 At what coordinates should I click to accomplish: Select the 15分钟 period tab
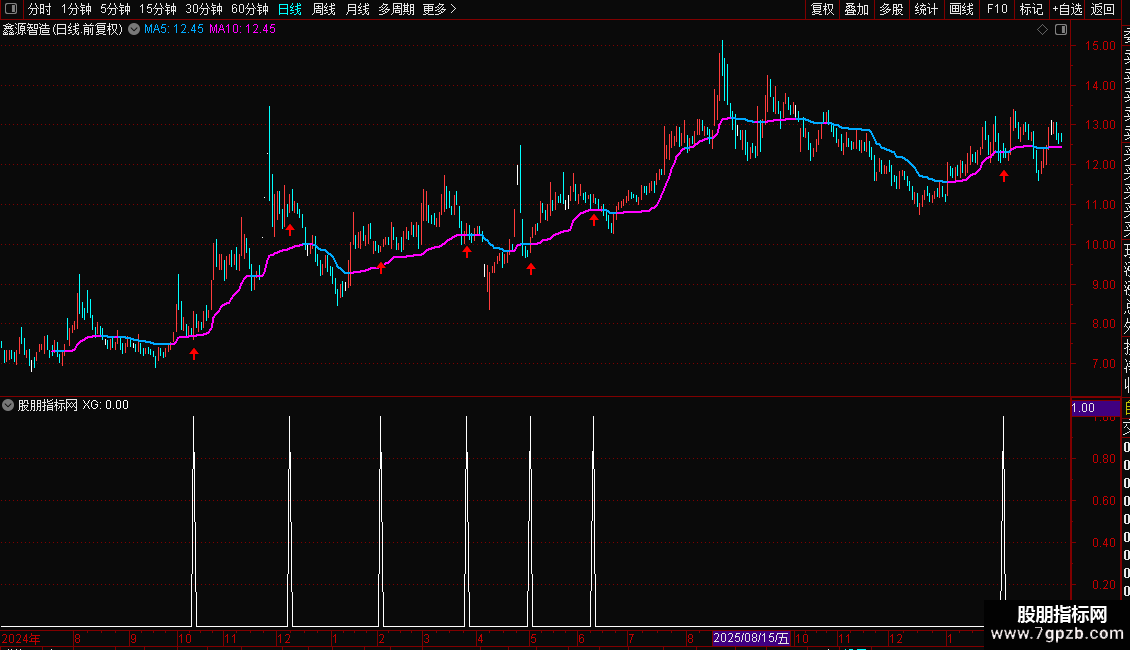coord(158,9)
